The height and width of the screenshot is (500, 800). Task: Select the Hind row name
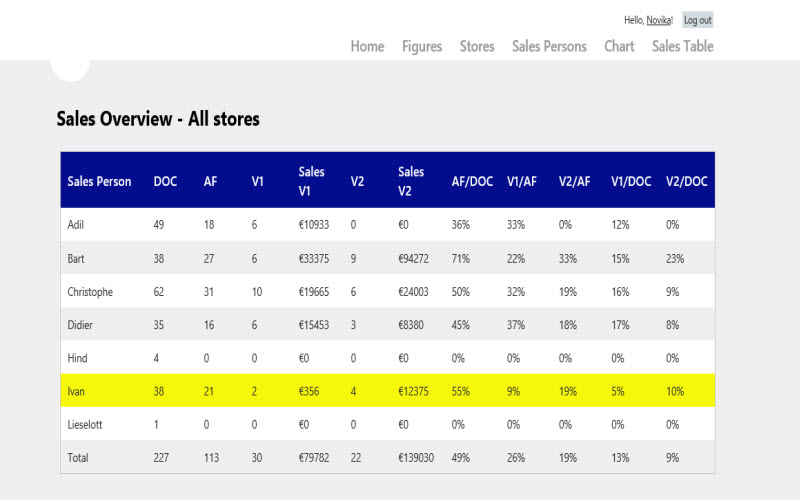point(77,358)
